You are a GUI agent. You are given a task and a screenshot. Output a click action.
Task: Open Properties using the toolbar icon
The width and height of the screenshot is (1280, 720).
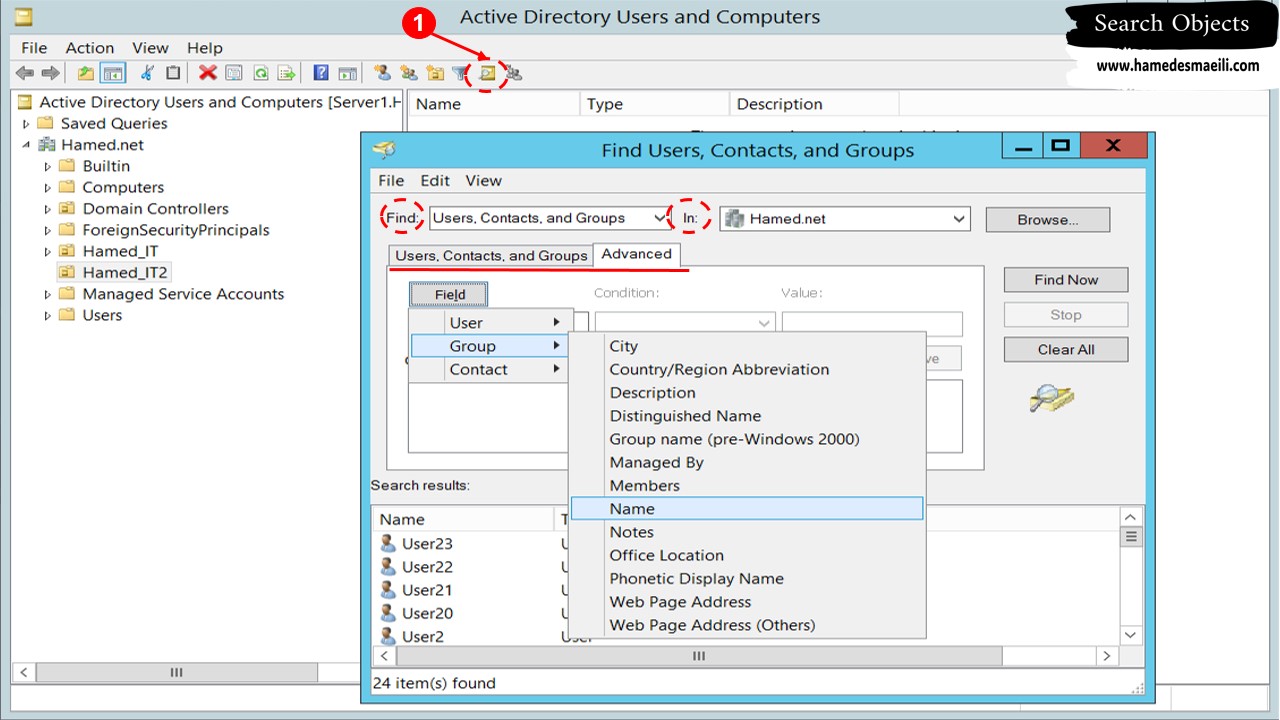(234, 73)
